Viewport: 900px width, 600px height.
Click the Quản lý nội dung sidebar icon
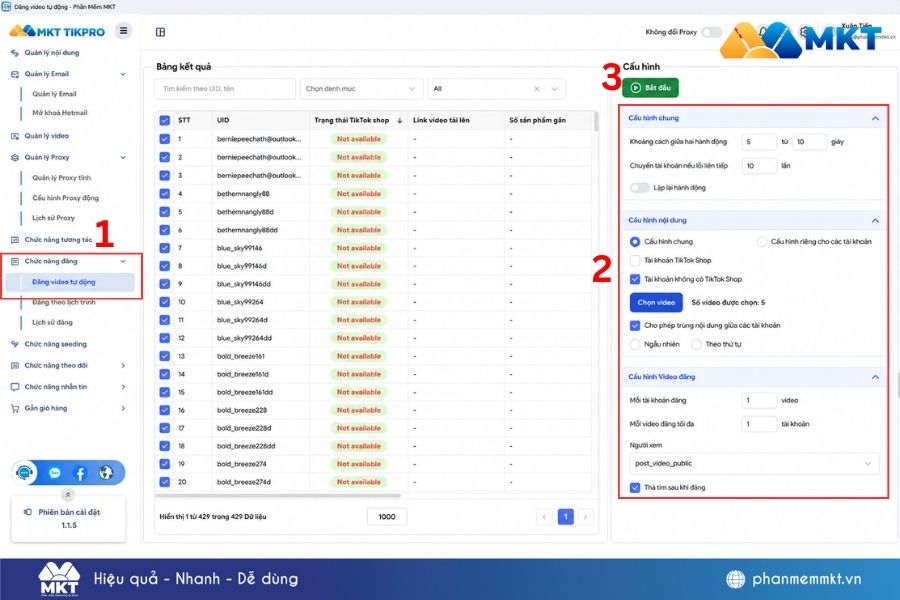pos(15,53)
